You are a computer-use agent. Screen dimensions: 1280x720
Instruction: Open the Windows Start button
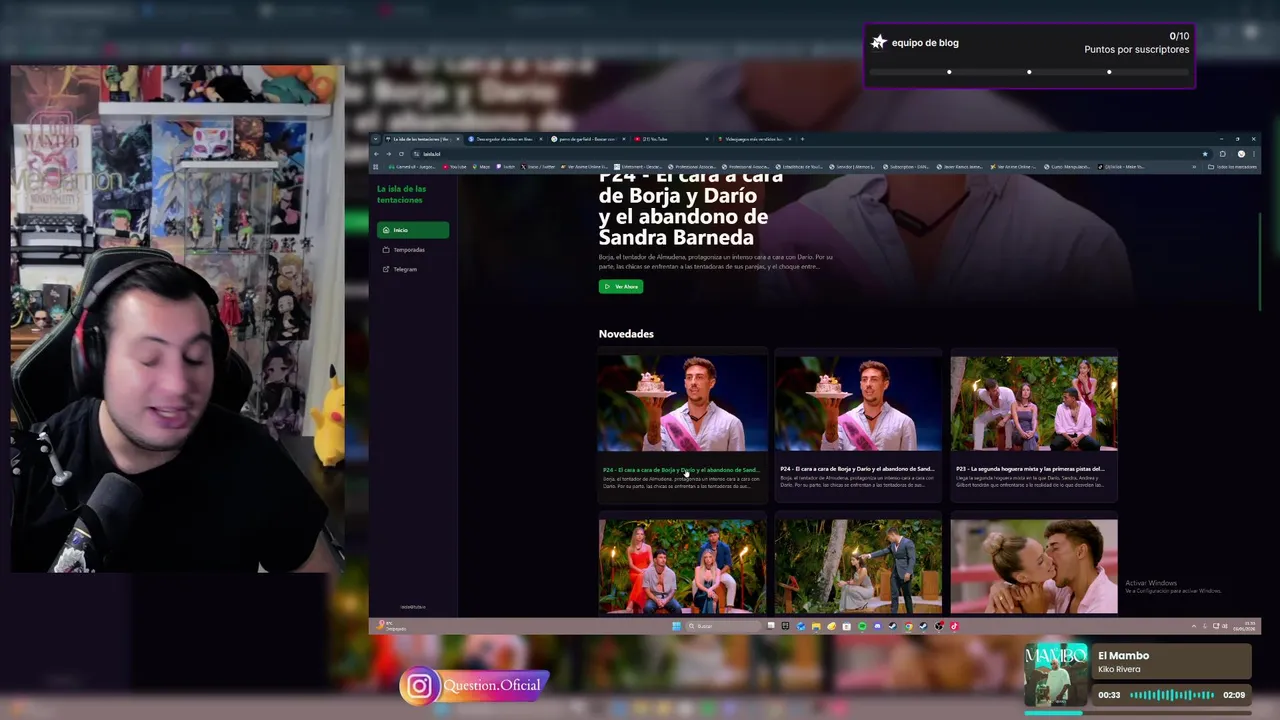(676, 626)
